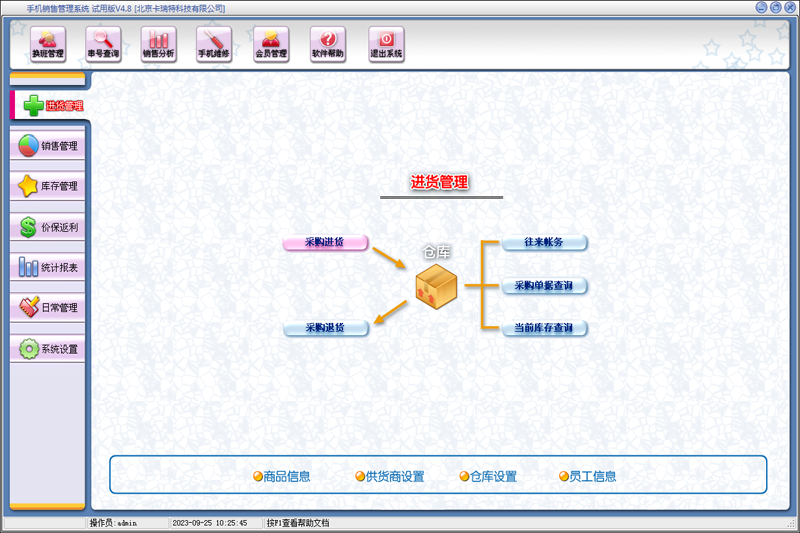Click the pie chart icon beside 销售管理
The image size is (800, 533).
[x=29, y=146]
